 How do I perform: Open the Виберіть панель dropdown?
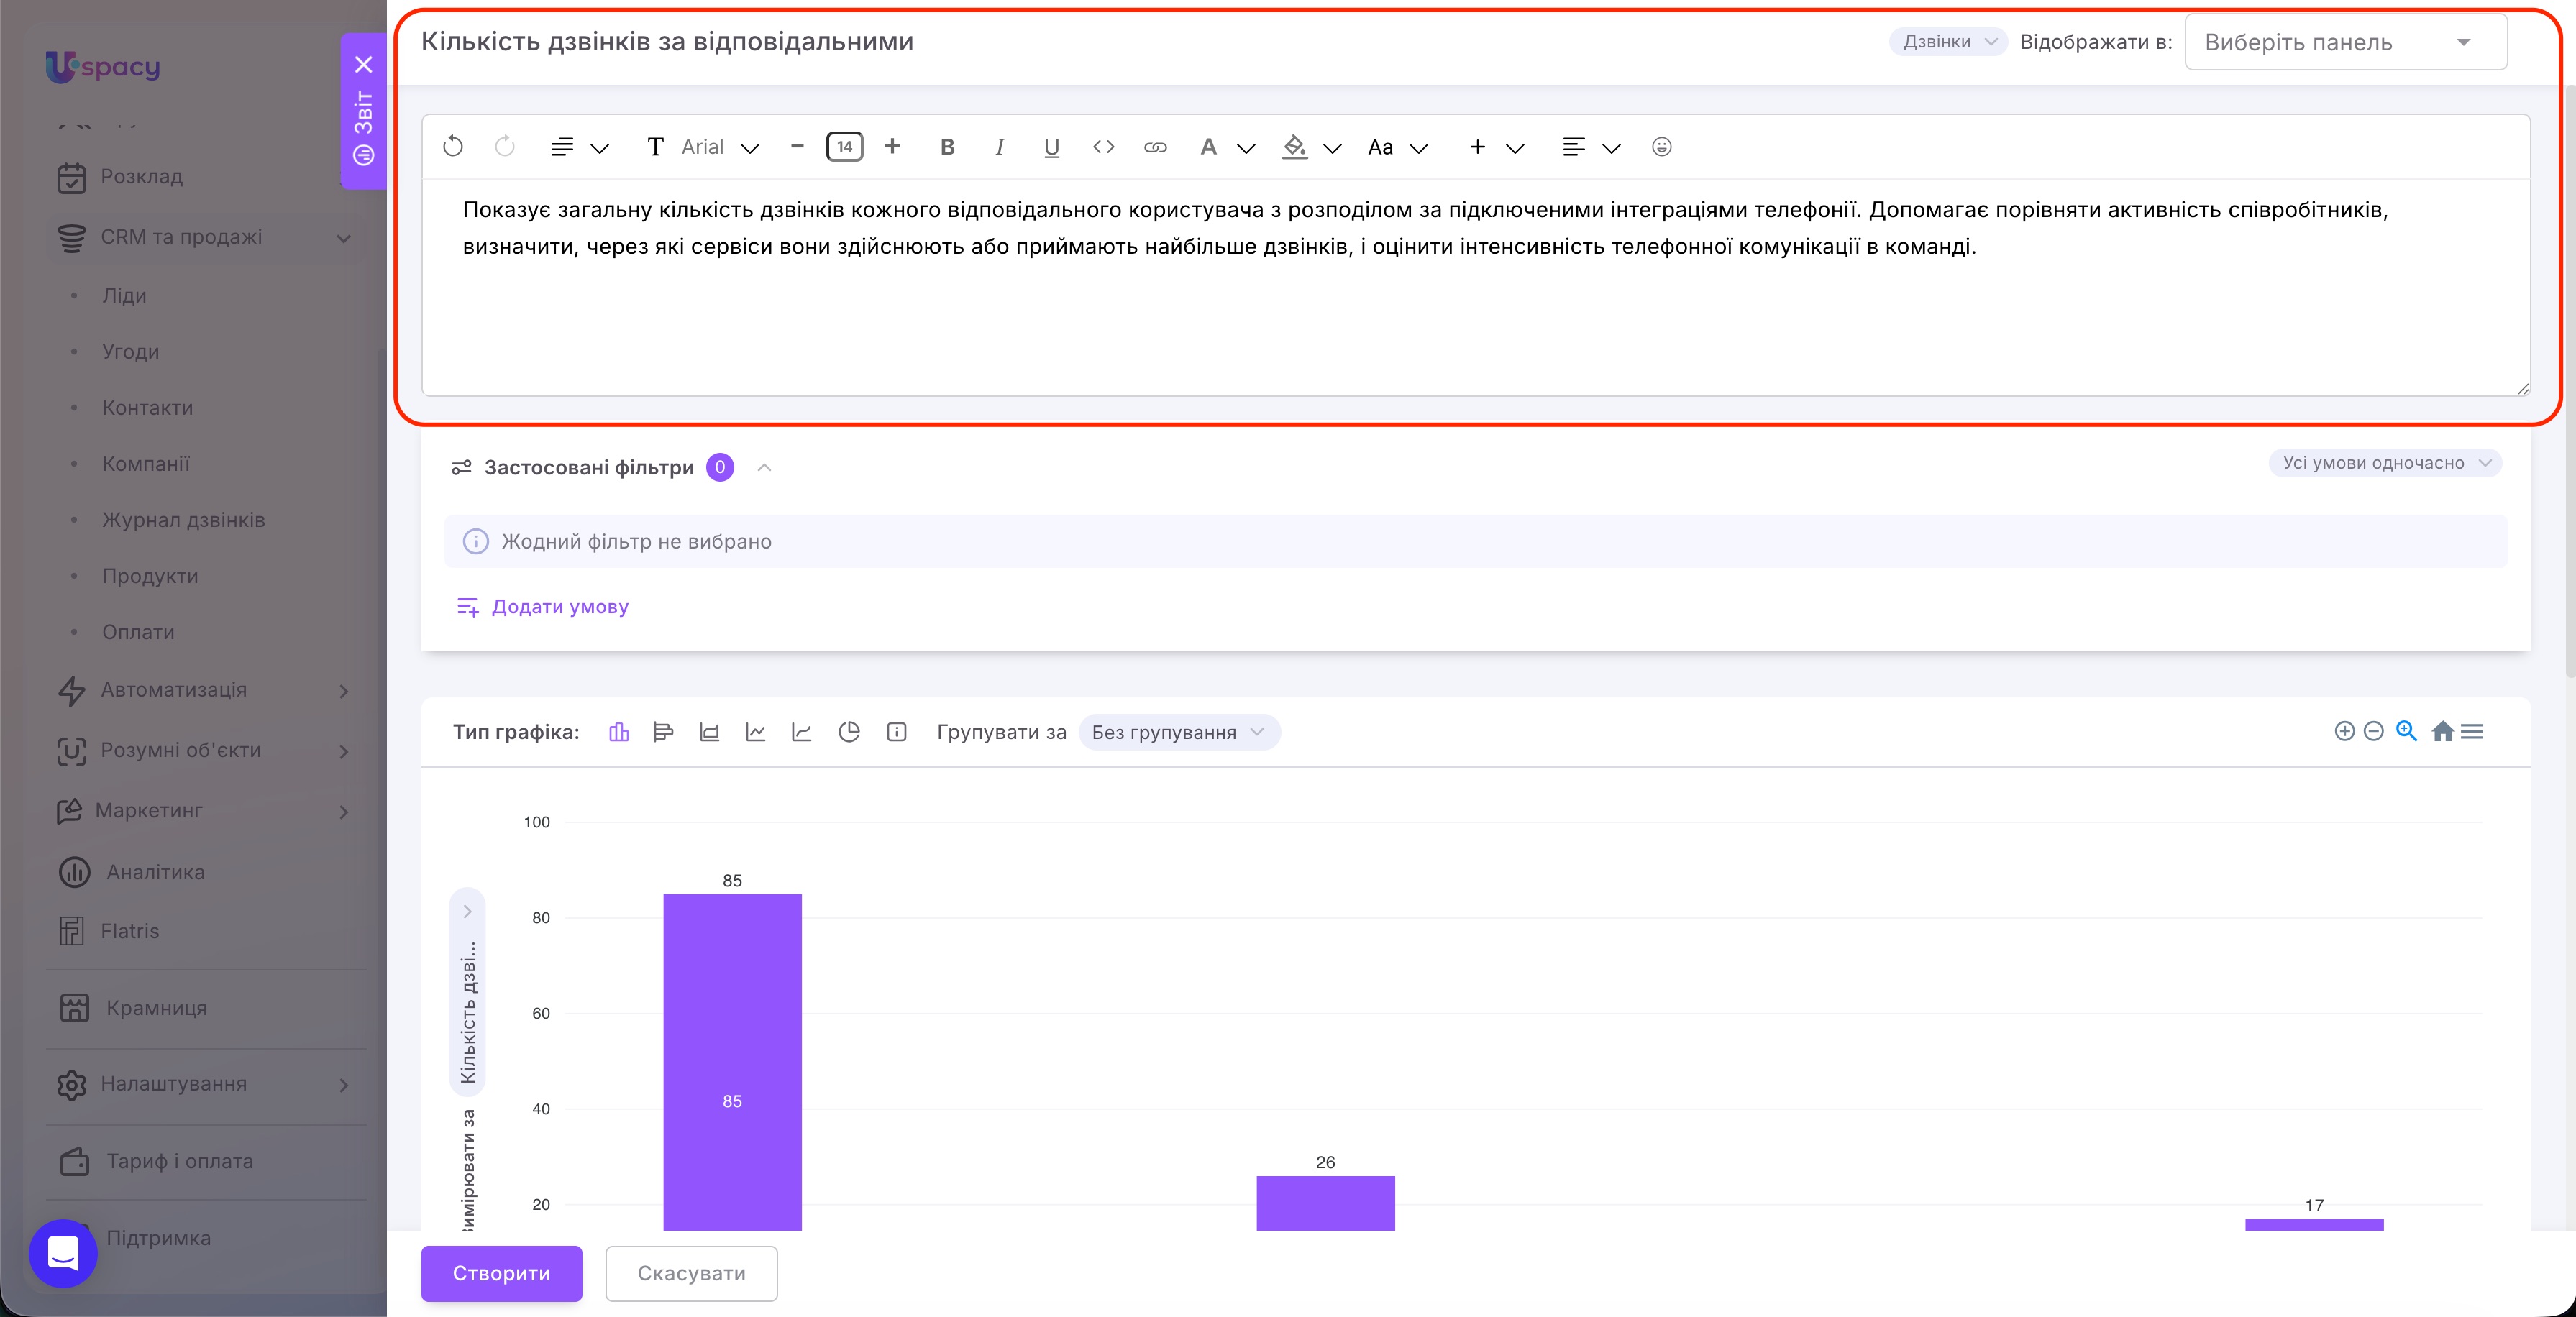(2346, 42)
